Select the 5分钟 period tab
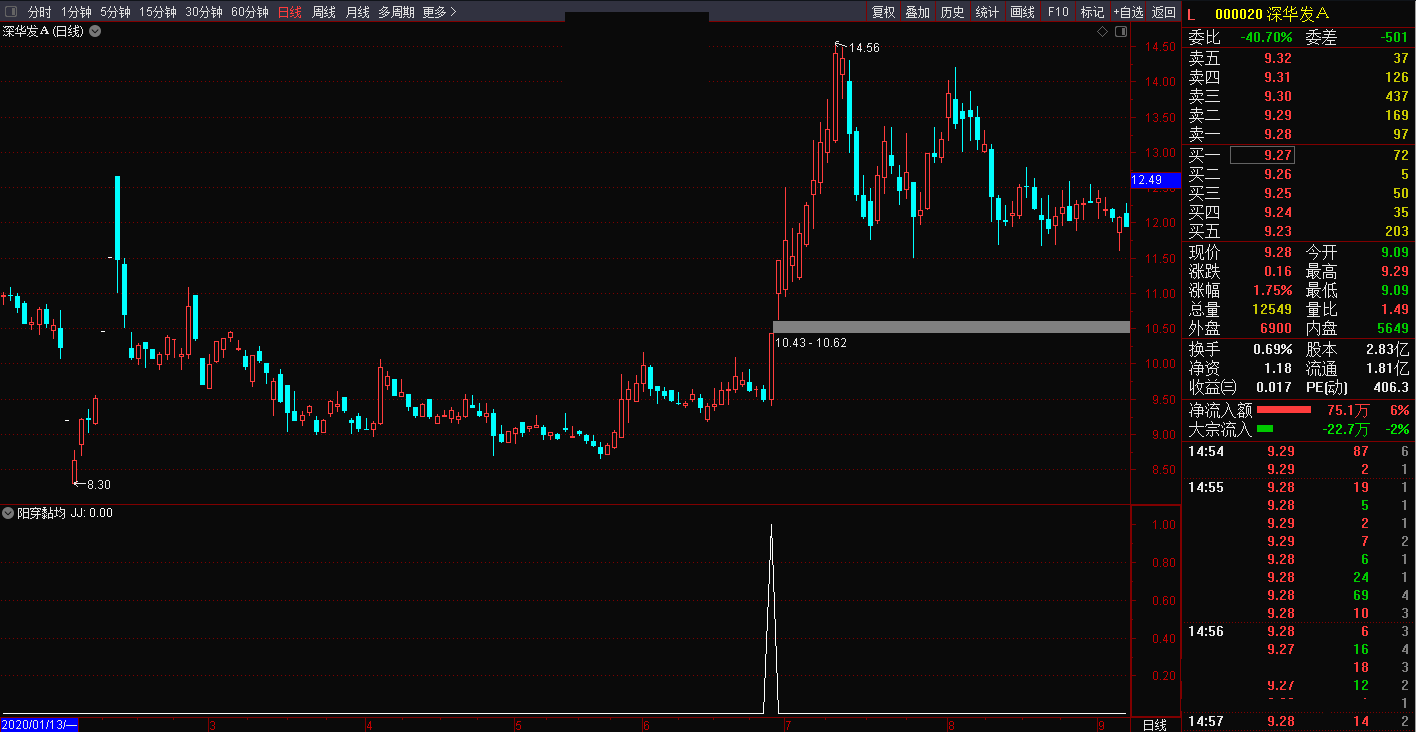 [x=115, y=12]
